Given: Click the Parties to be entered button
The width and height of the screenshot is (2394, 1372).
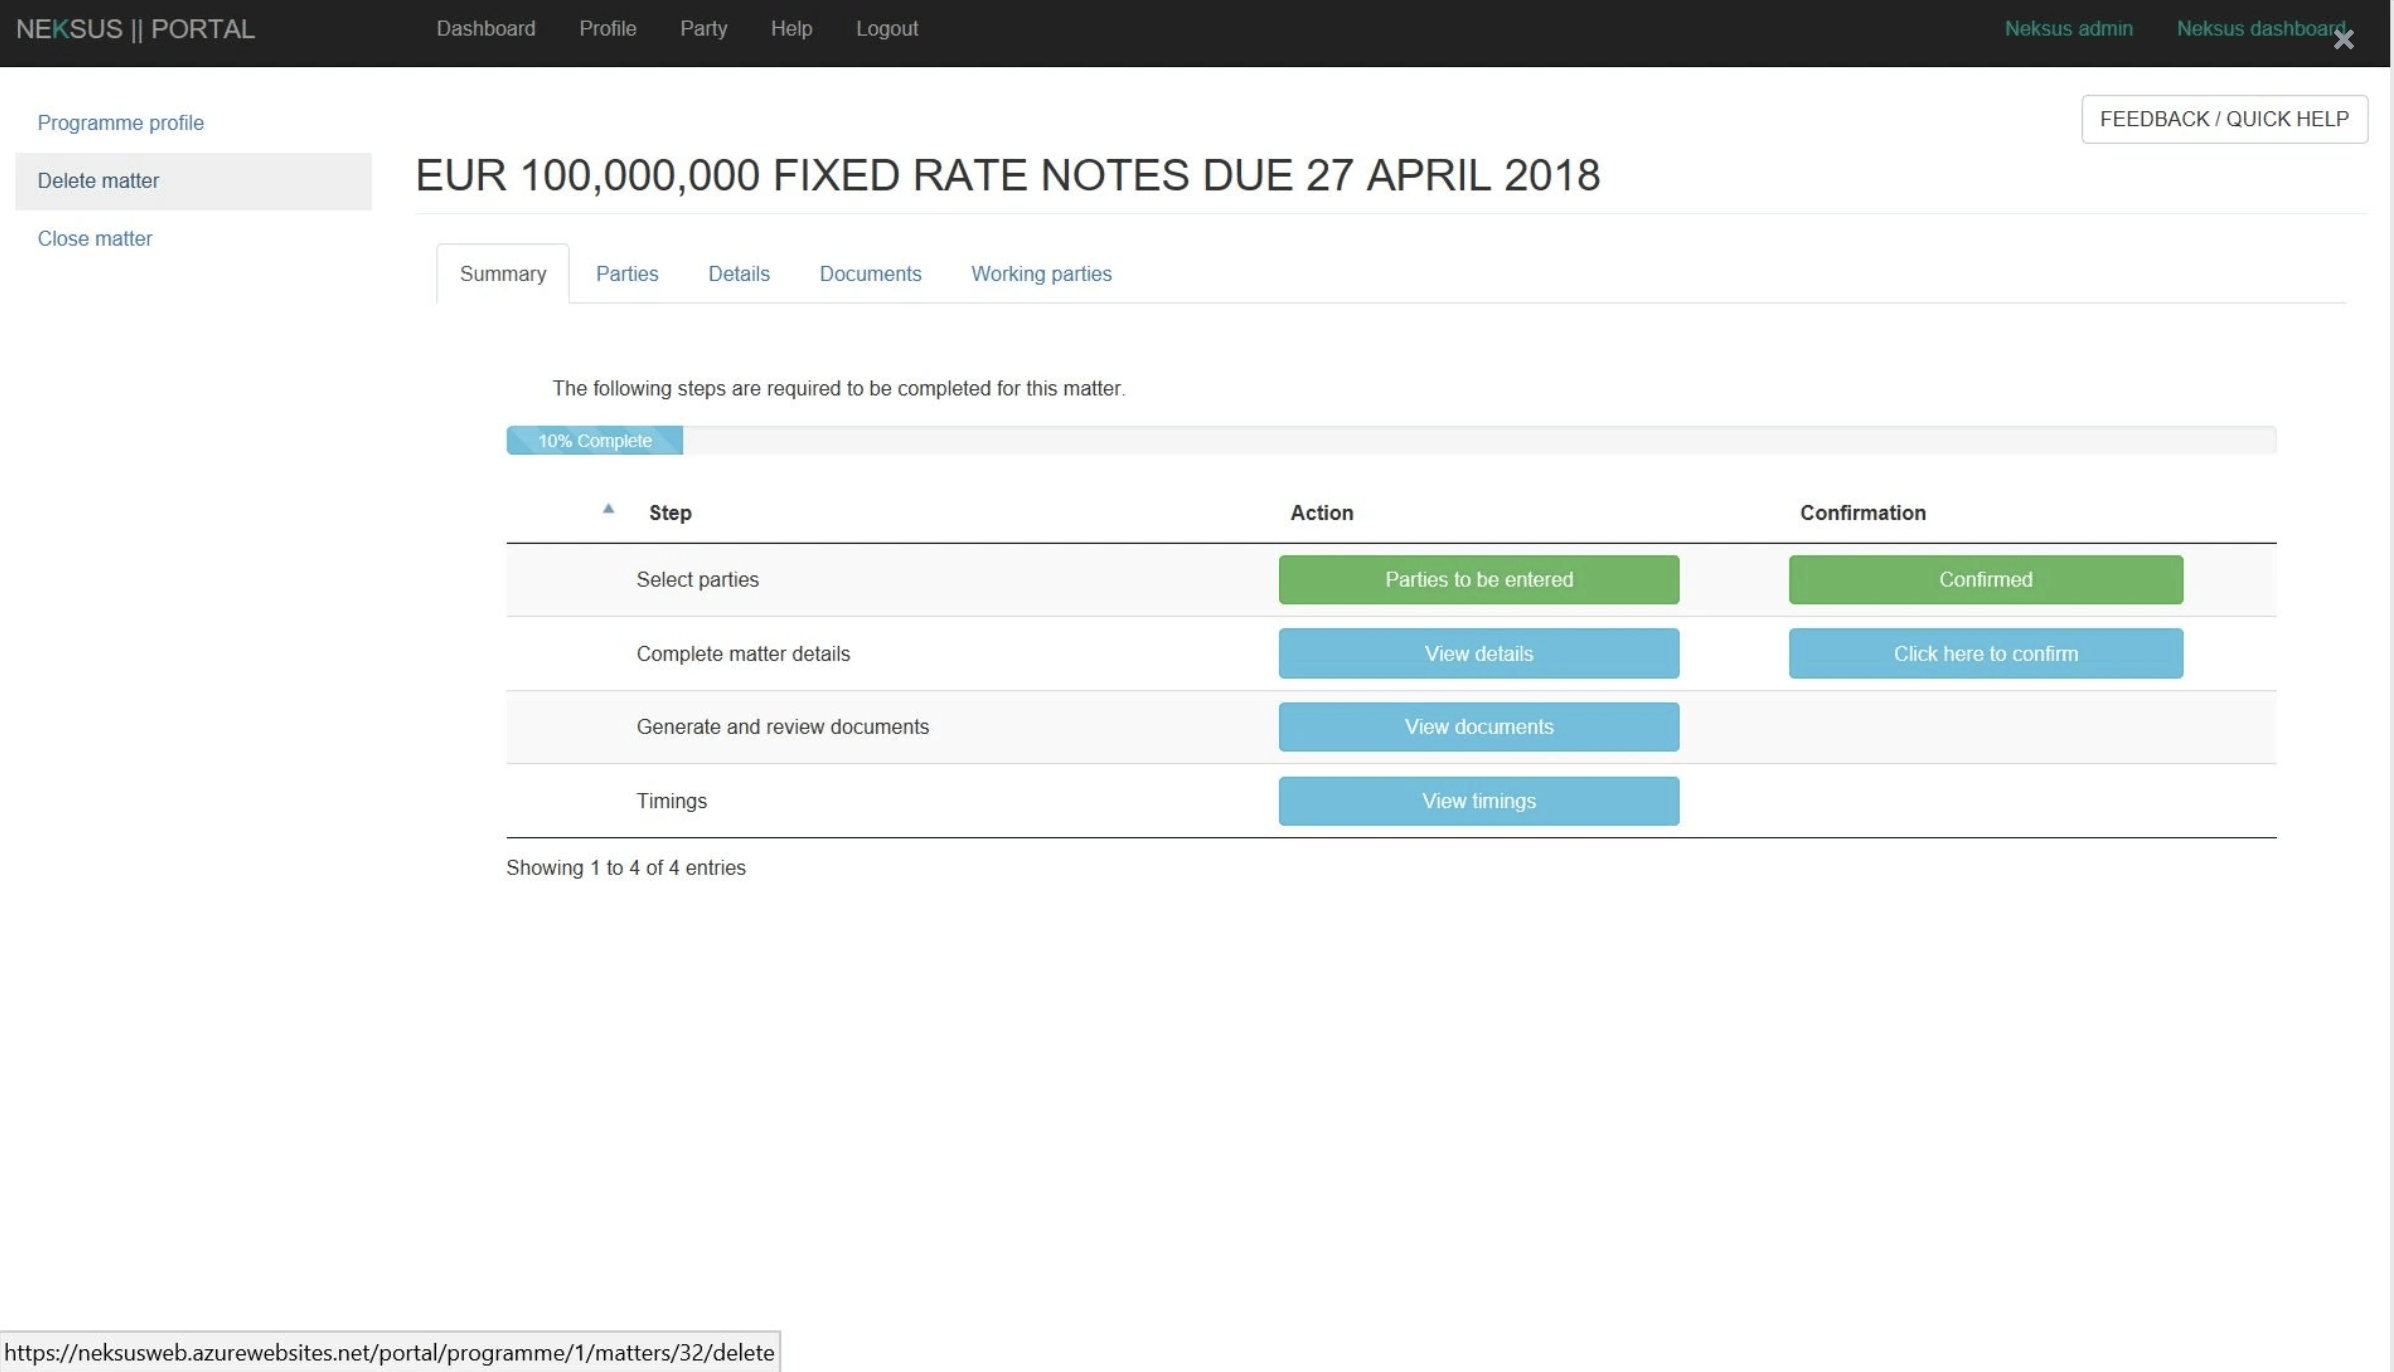Looking at the screenshot, I should pyautogui.click(x=1479, y=580).
